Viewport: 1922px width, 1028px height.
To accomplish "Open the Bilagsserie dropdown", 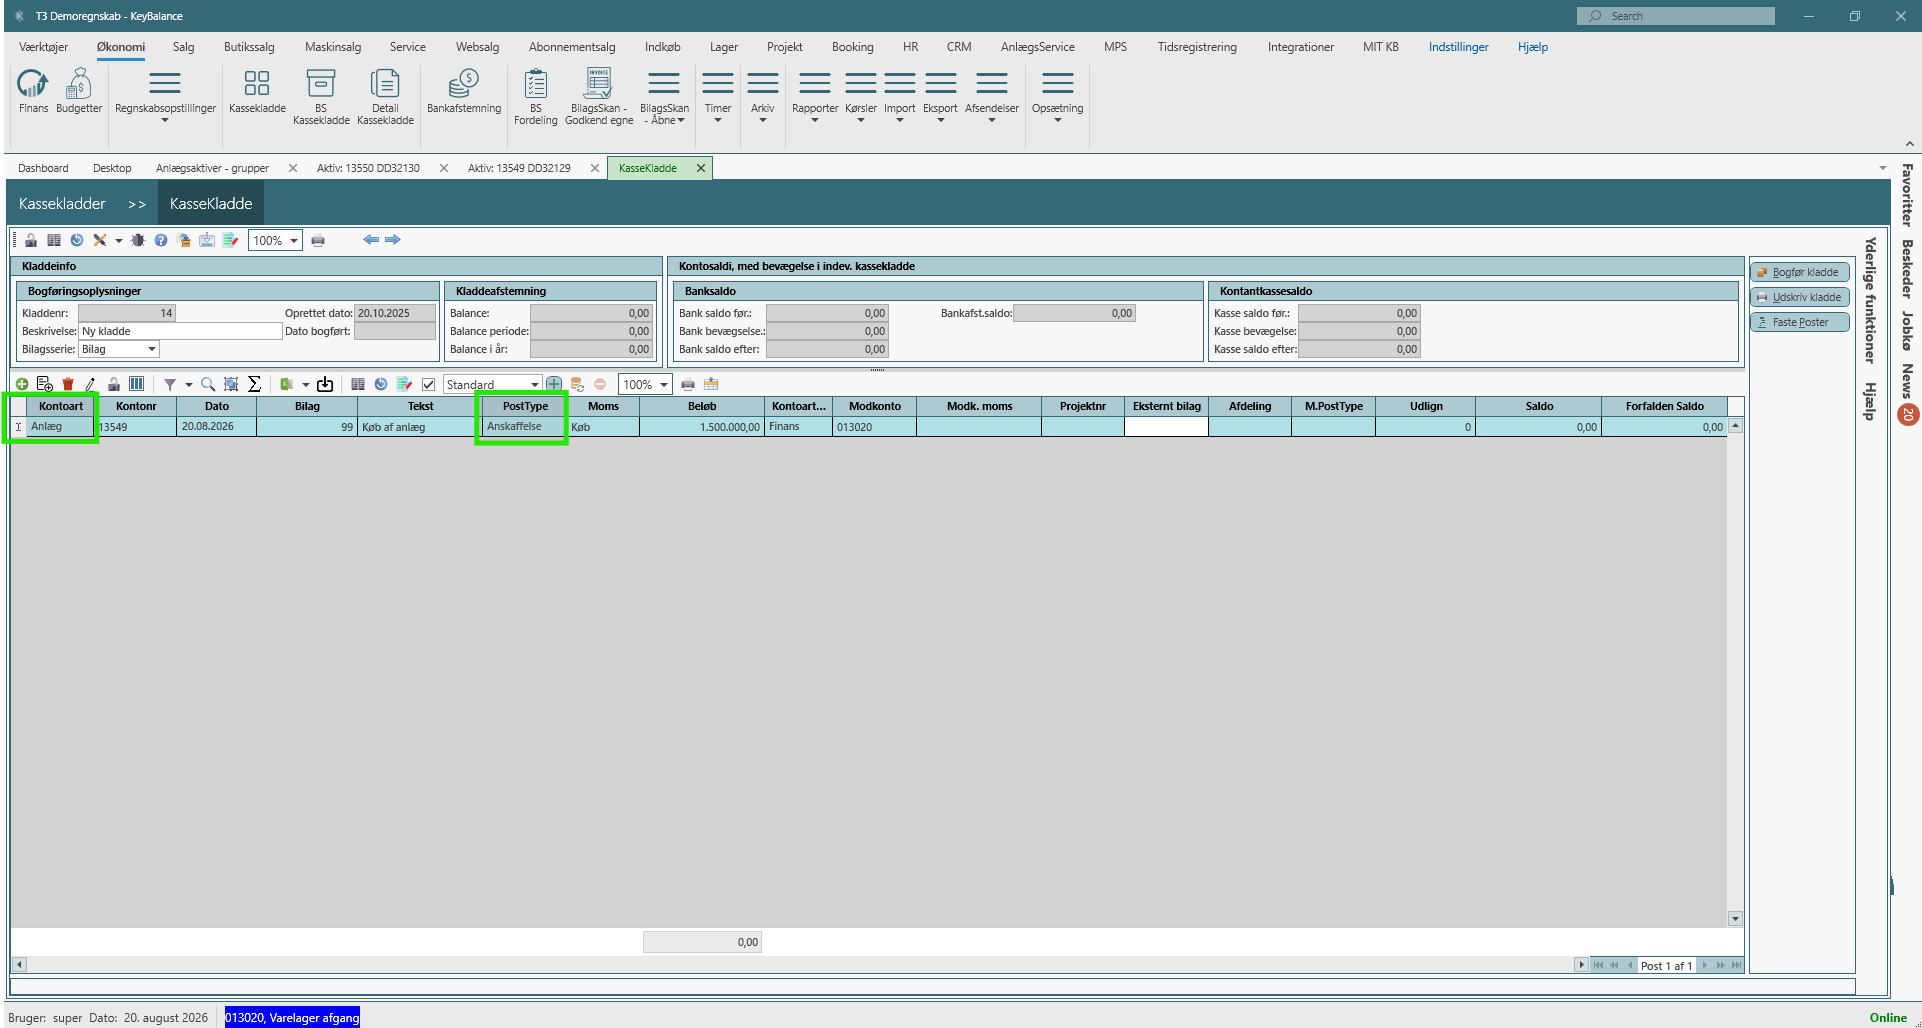I will [152, 349].
